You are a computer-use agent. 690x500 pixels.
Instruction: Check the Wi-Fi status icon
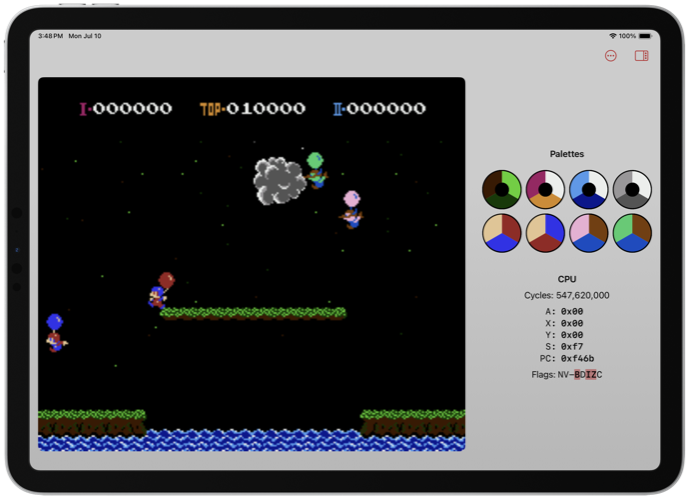tap(613, 36)
